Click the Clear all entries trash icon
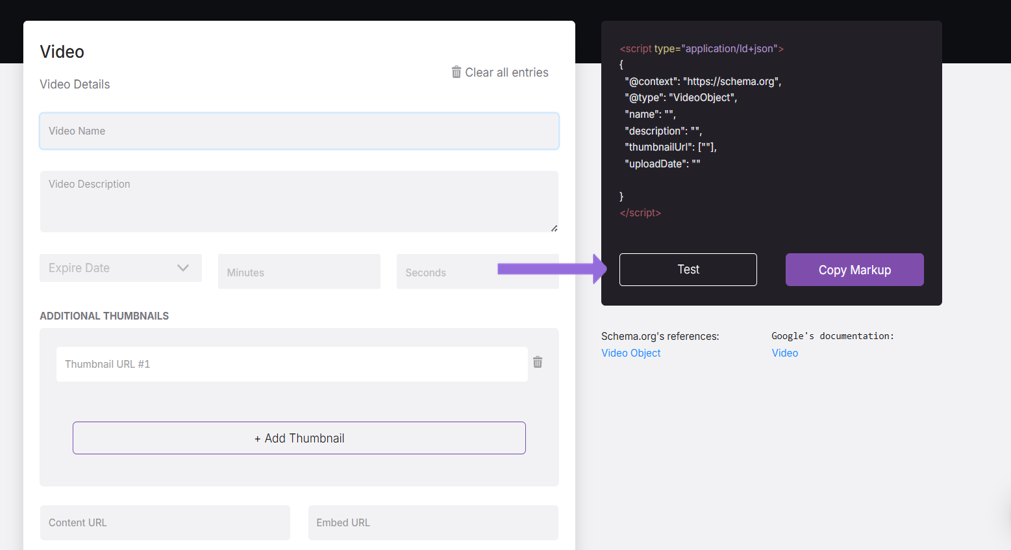 pyautogui.click(x=456, y=72)
